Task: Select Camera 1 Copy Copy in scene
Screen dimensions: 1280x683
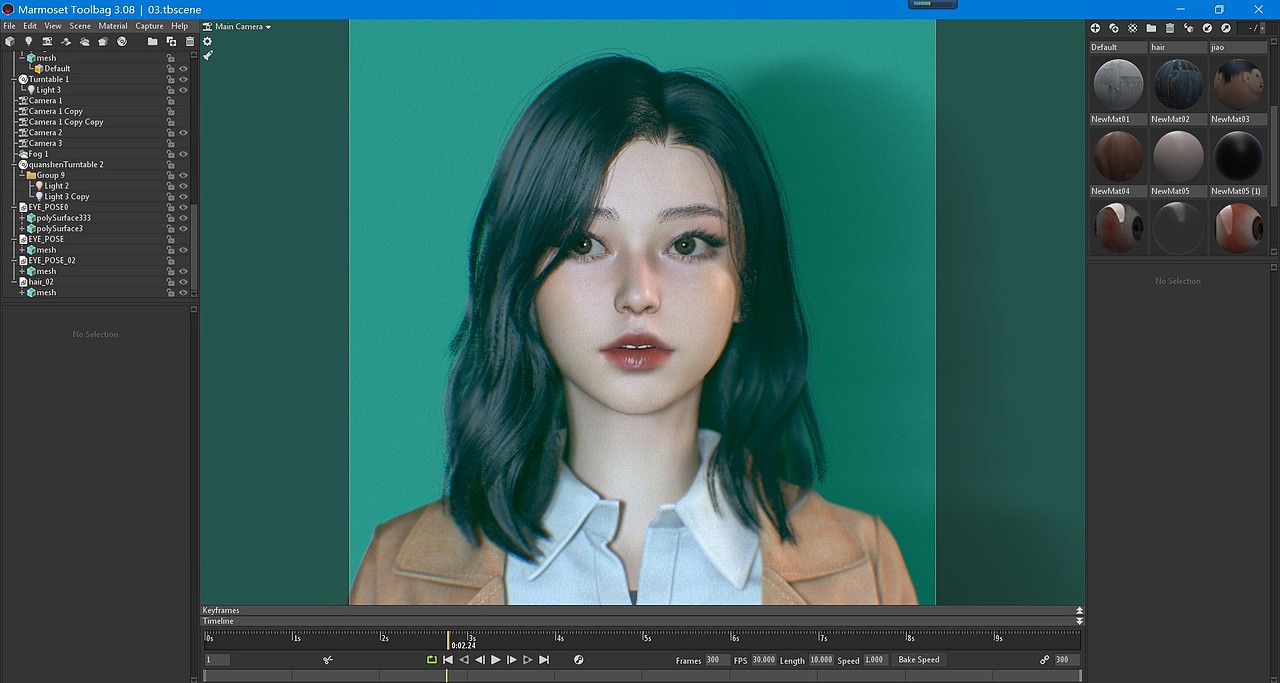Action: (x=66, y=122)
